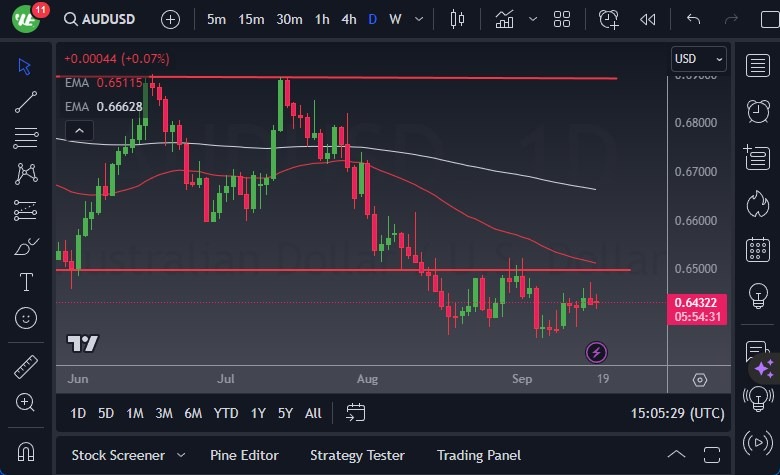The image size is (780, 475).
Task: Toggle the magnet snap mode
Action: coord(26,451)
